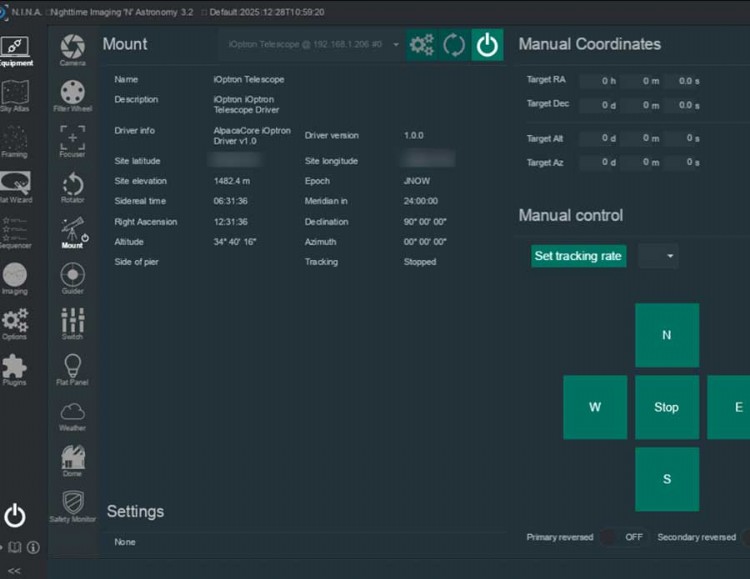
Task: Click the Sidereal time value 06:31:36
Action: (231, 201)
